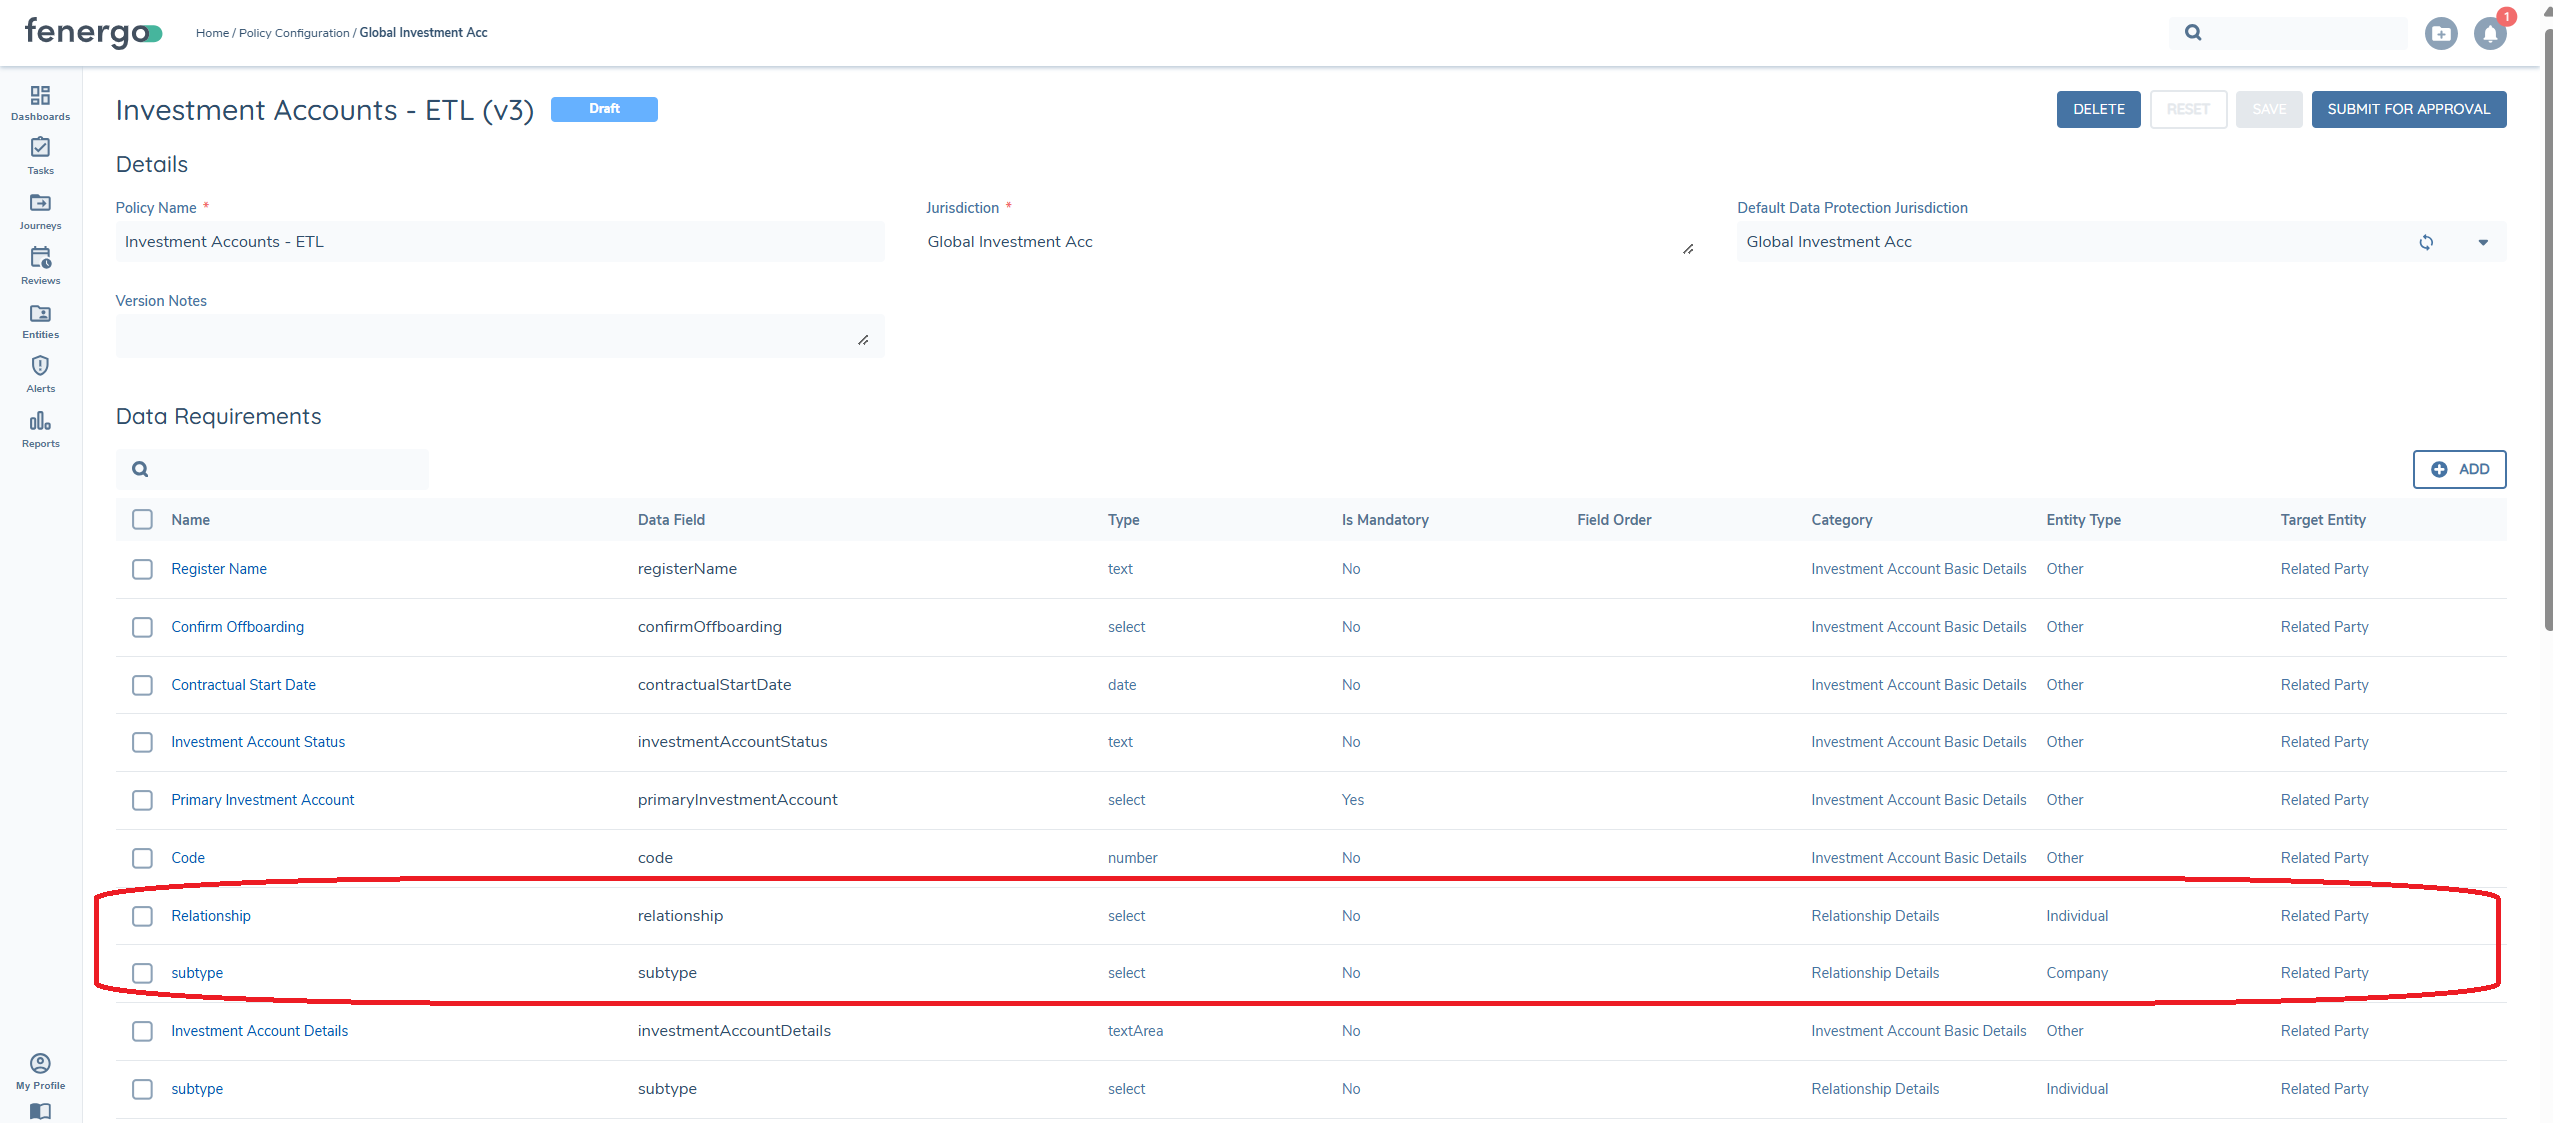Click the Submit for Approval button

click(2408, 110)
